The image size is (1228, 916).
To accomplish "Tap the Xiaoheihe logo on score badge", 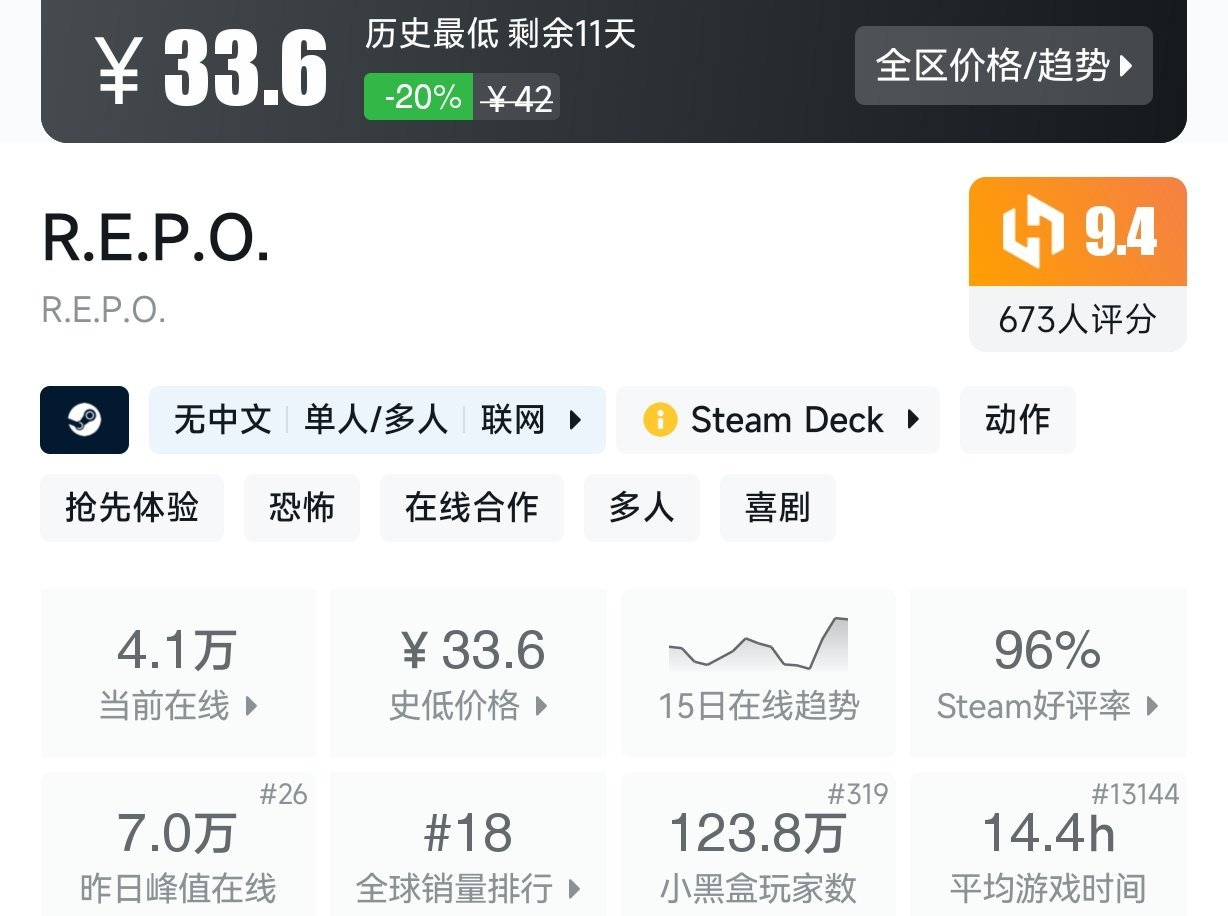I will click(x=1033, y=233).
